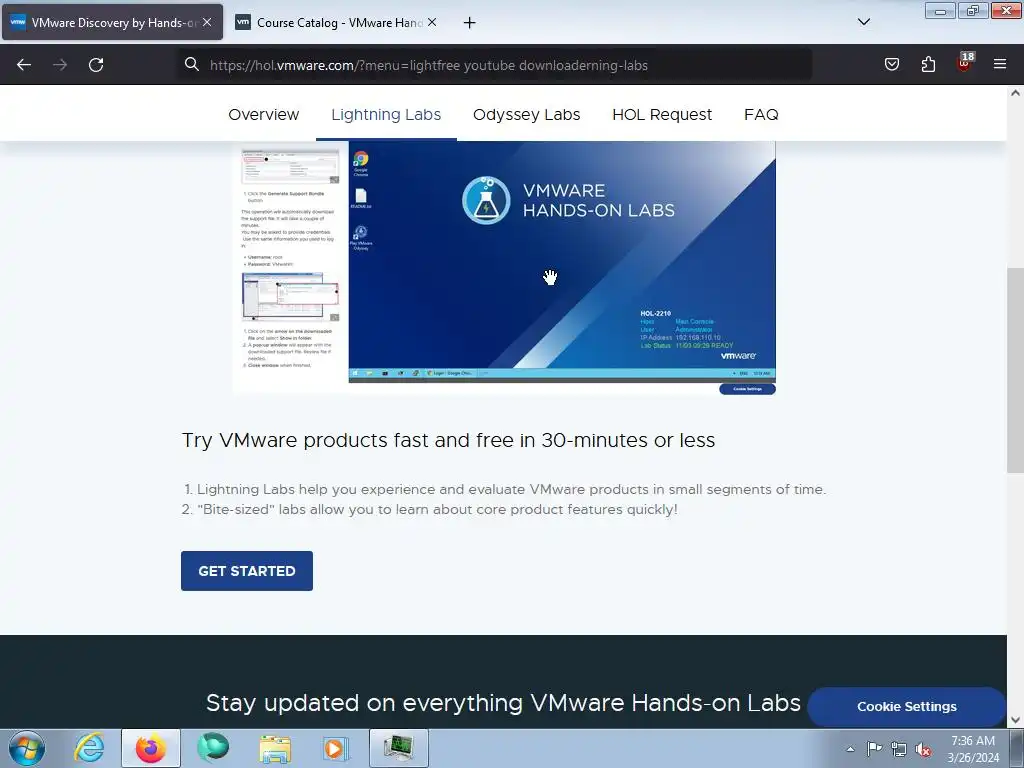Click the search magnifier in address bar
Image resolution: width=1024 pixels, height=768 pixels.
click(191, 64)
